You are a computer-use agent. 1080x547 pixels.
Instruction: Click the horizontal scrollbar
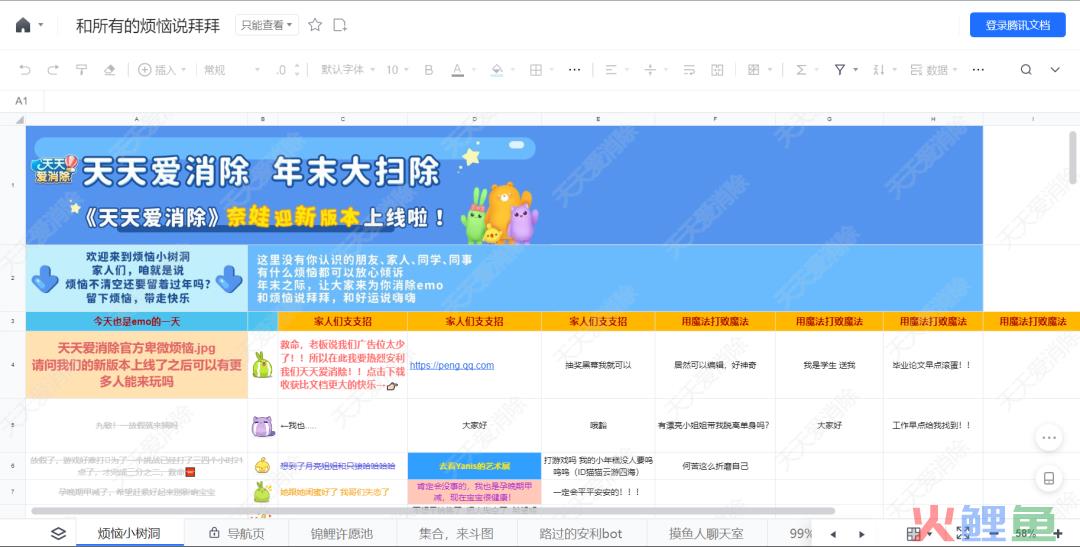coord(433,511)
